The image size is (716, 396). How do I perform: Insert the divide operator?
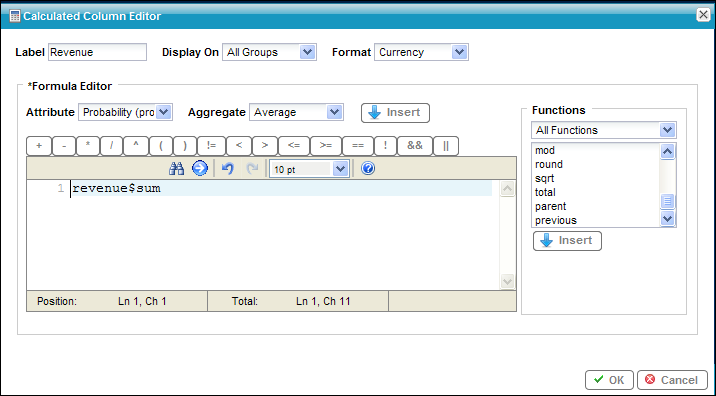point(111,146)
